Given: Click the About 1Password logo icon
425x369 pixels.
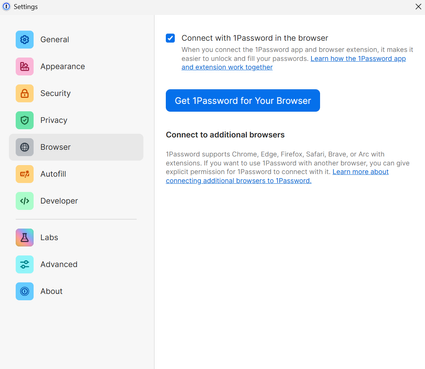Looking at the screenshot, I should [x=24, y=291].
